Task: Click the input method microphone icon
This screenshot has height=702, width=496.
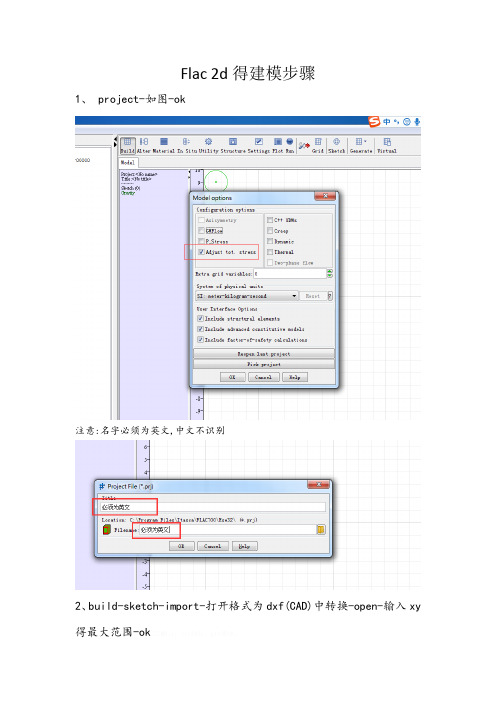Action: 417,121
